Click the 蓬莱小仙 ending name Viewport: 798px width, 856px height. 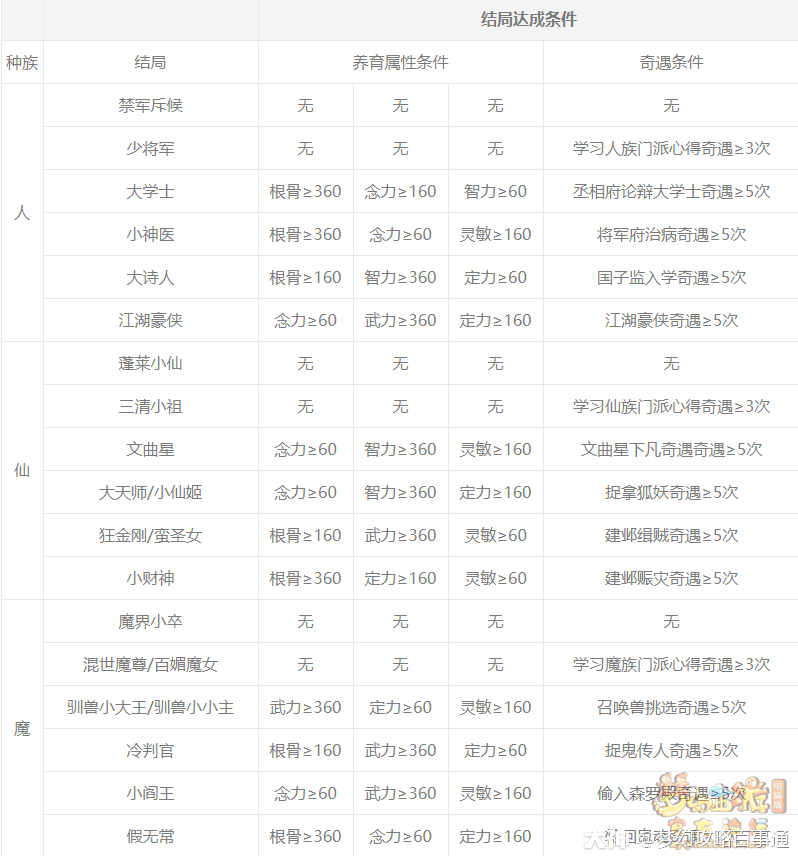[150, 363]
